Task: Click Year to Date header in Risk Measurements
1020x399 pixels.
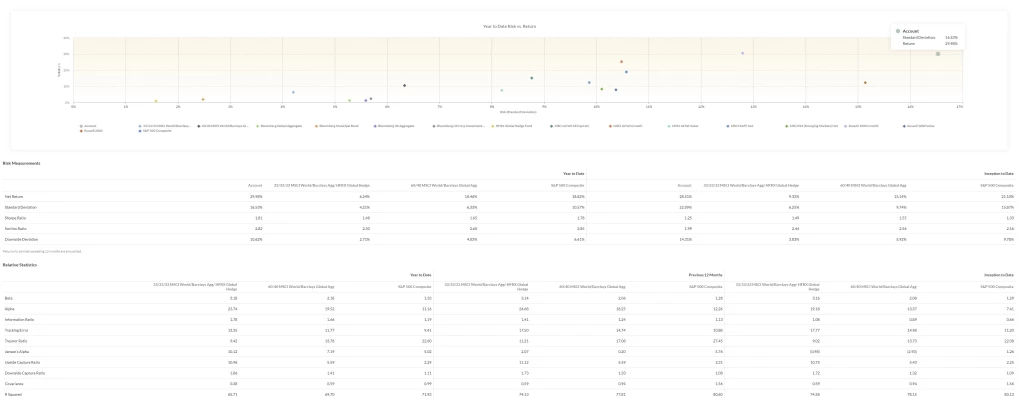Action: [574, 174]
